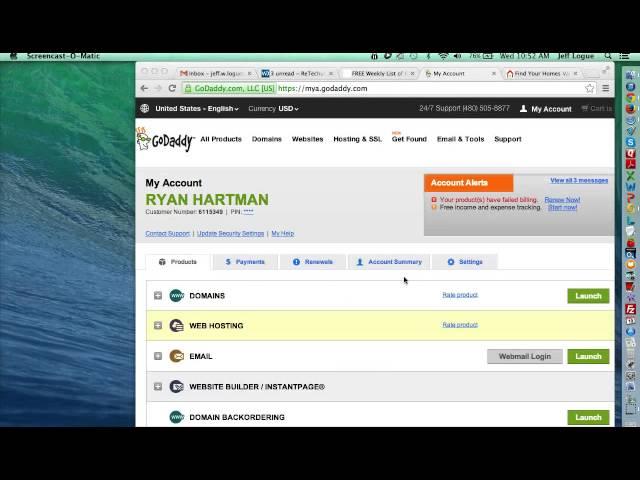This screenshot has height=480, width=640.
Task: Open Excel from the dock
Action: pos(631,176)
